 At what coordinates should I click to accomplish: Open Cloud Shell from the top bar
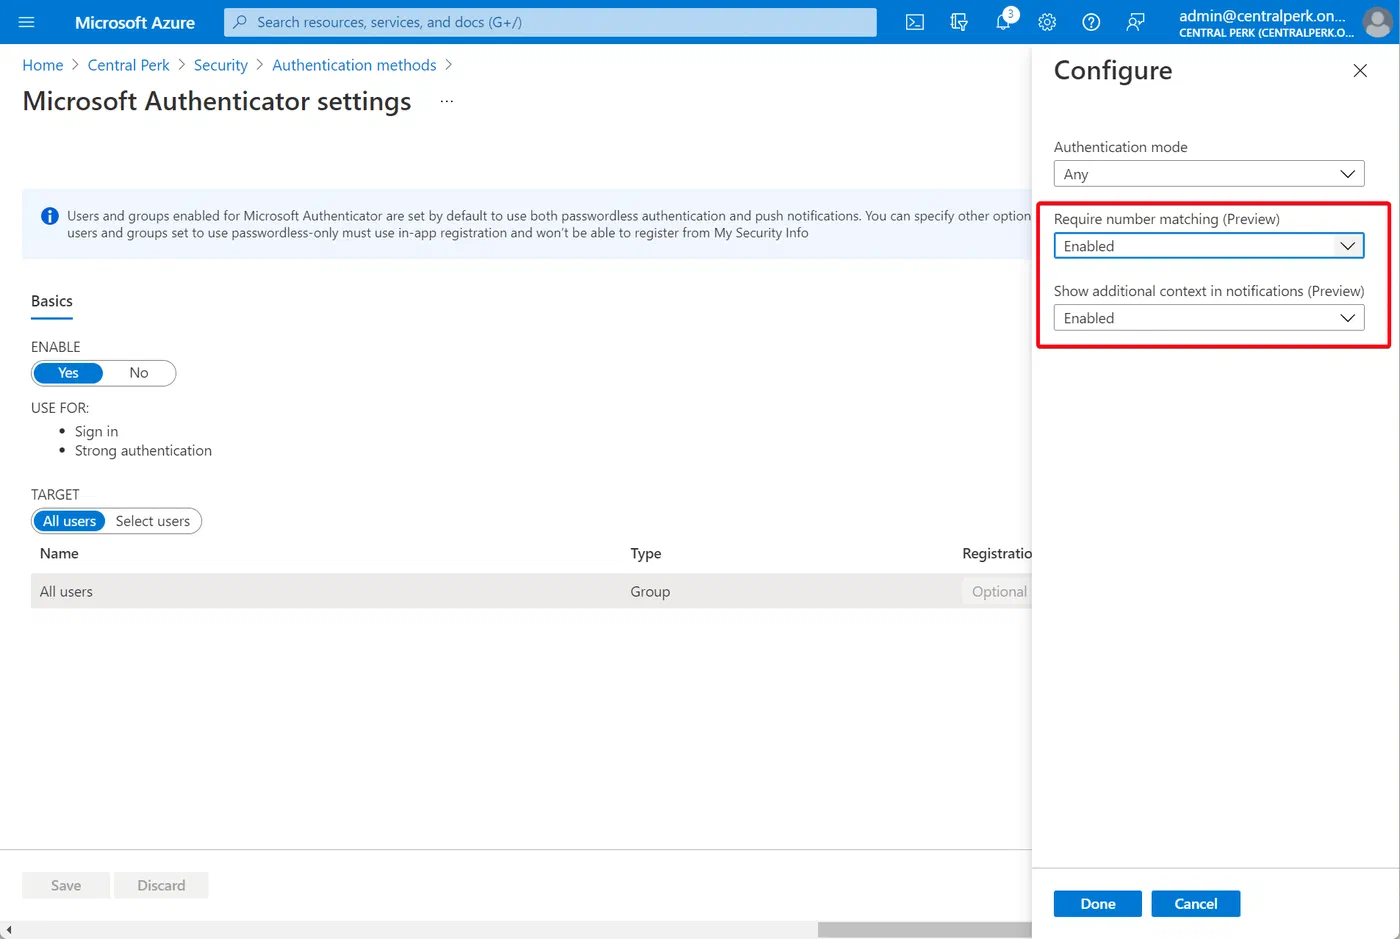click(x=915, y=22)
